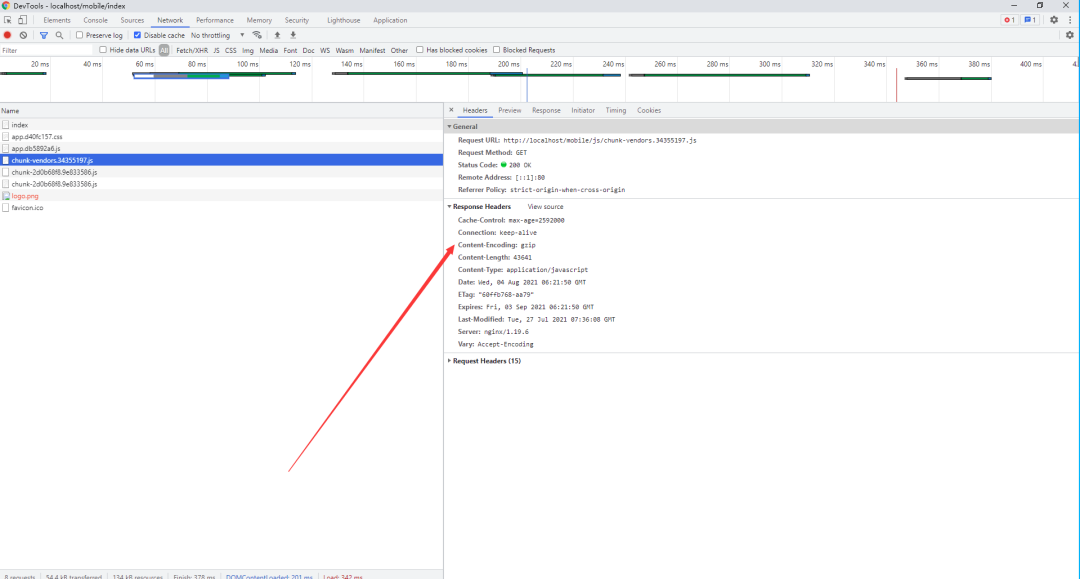Switch to the Console panel tab
Image resolution: width=1080 pixels, height=579 pixels.
[96, 20]
